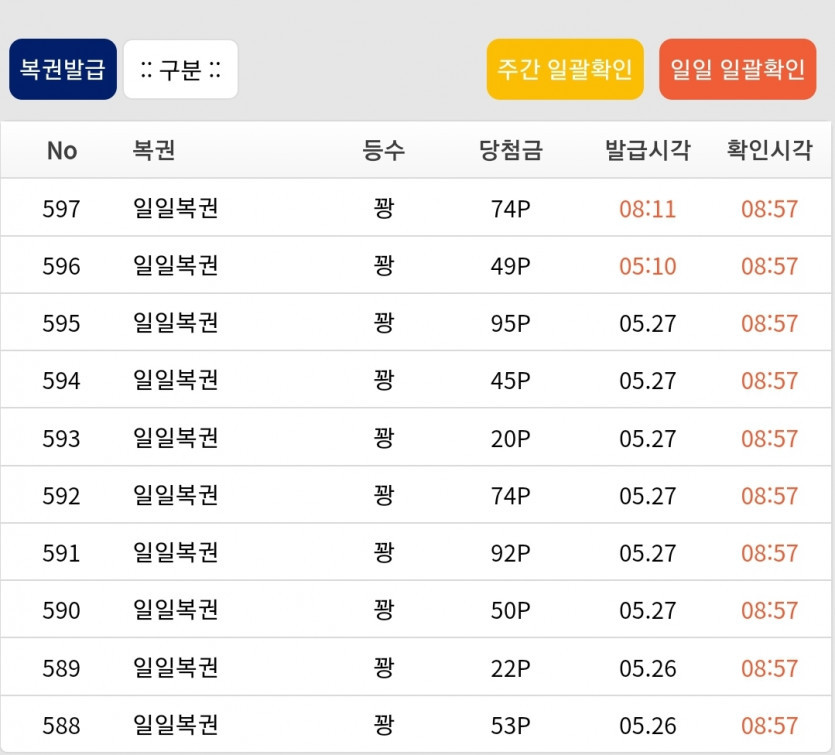This screenshot has width=835, height=755.
Task: Click the 당첨금 column header
Action: point(510,150)
